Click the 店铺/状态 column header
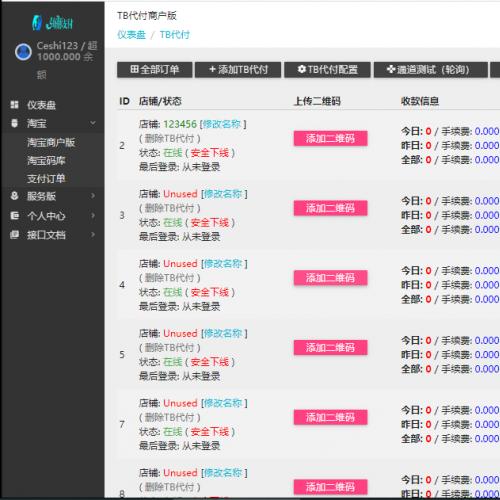The width and height of the screenshot is (500, 500). pos(160,101)
